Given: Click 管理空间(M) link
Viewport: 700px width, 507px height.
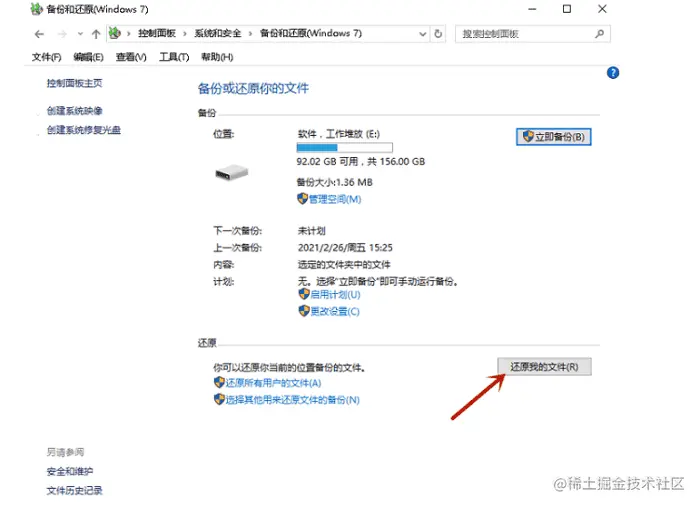Looking at the screenshot, I should [x=335, y=199].
